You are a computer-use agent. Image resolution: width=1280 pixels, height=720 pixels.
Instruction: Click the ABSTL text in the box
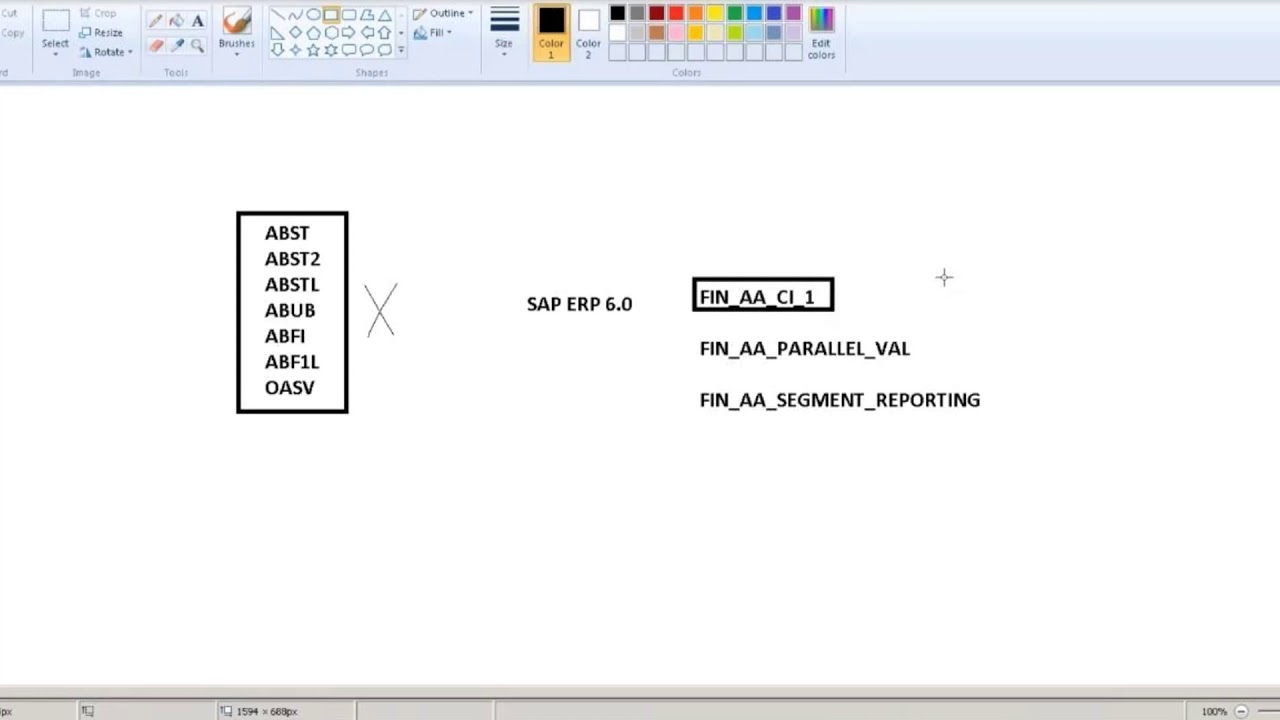click(291, 285)
